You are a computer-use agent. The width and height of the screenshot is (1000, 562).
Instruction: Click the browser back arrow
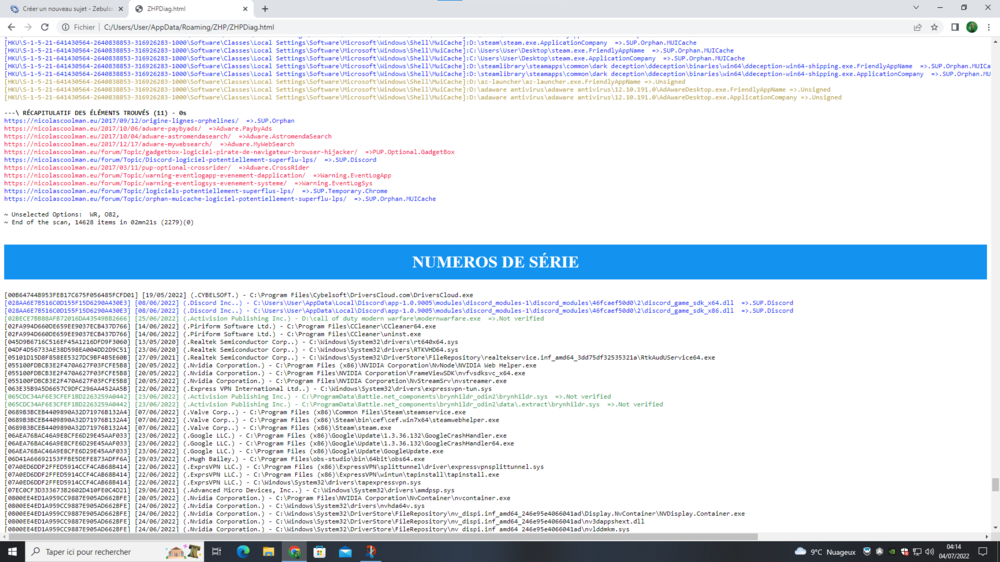(12, 27)
